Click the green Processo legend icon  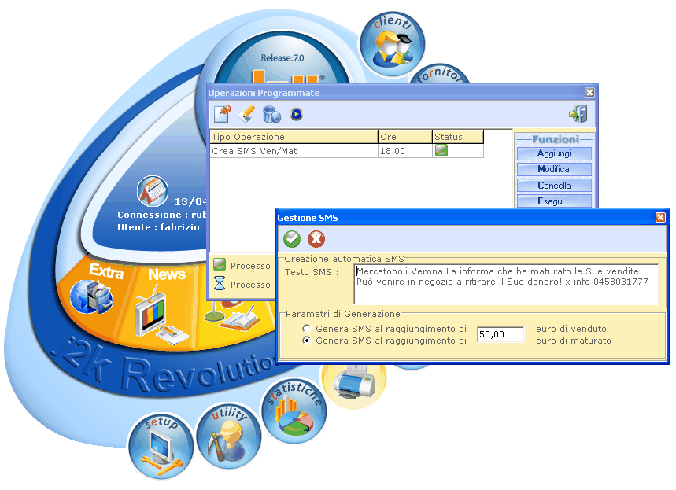click(x=219, y=265)
